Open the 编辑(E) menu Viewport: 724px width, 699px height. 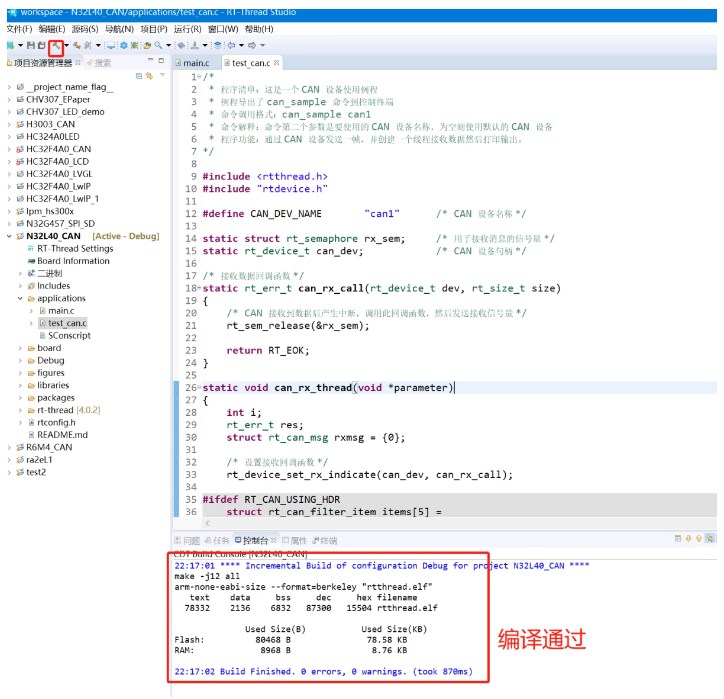[52, 29]
